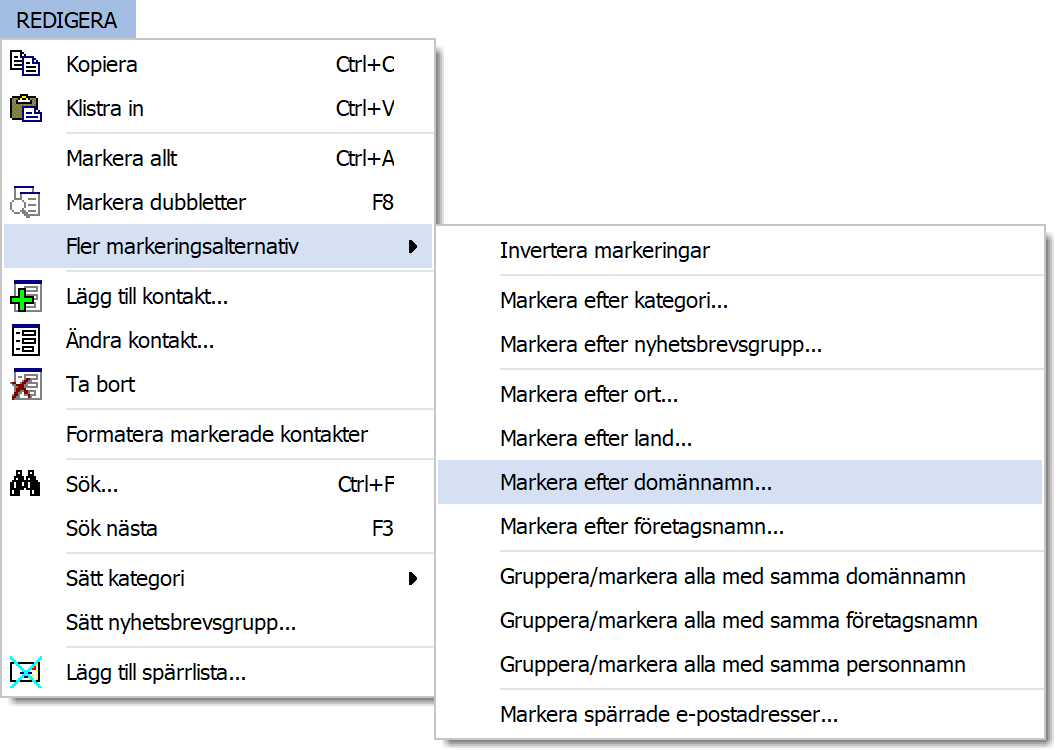The height and width of the screenshot is (750, 1056).
Task: Click the Ctrl+A shortcut text
Action: pos(365,158)
